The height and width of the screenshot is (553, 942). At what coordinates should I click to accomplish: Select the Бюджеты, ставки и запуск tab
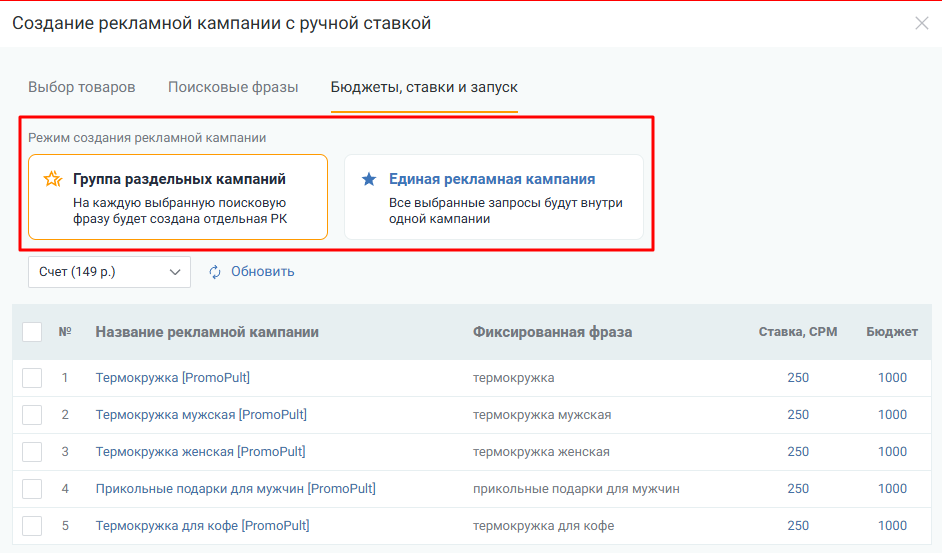click(424, 87)
